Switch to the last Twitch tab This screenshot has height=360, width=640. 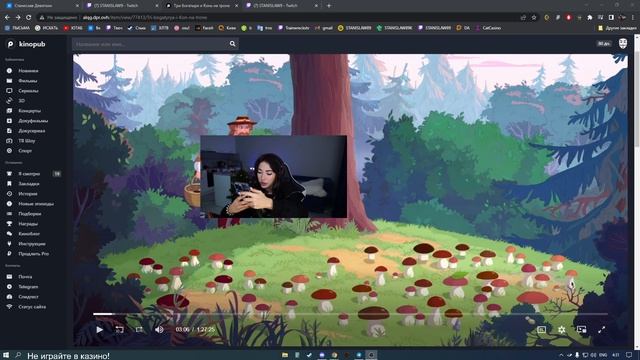point(282,6)
